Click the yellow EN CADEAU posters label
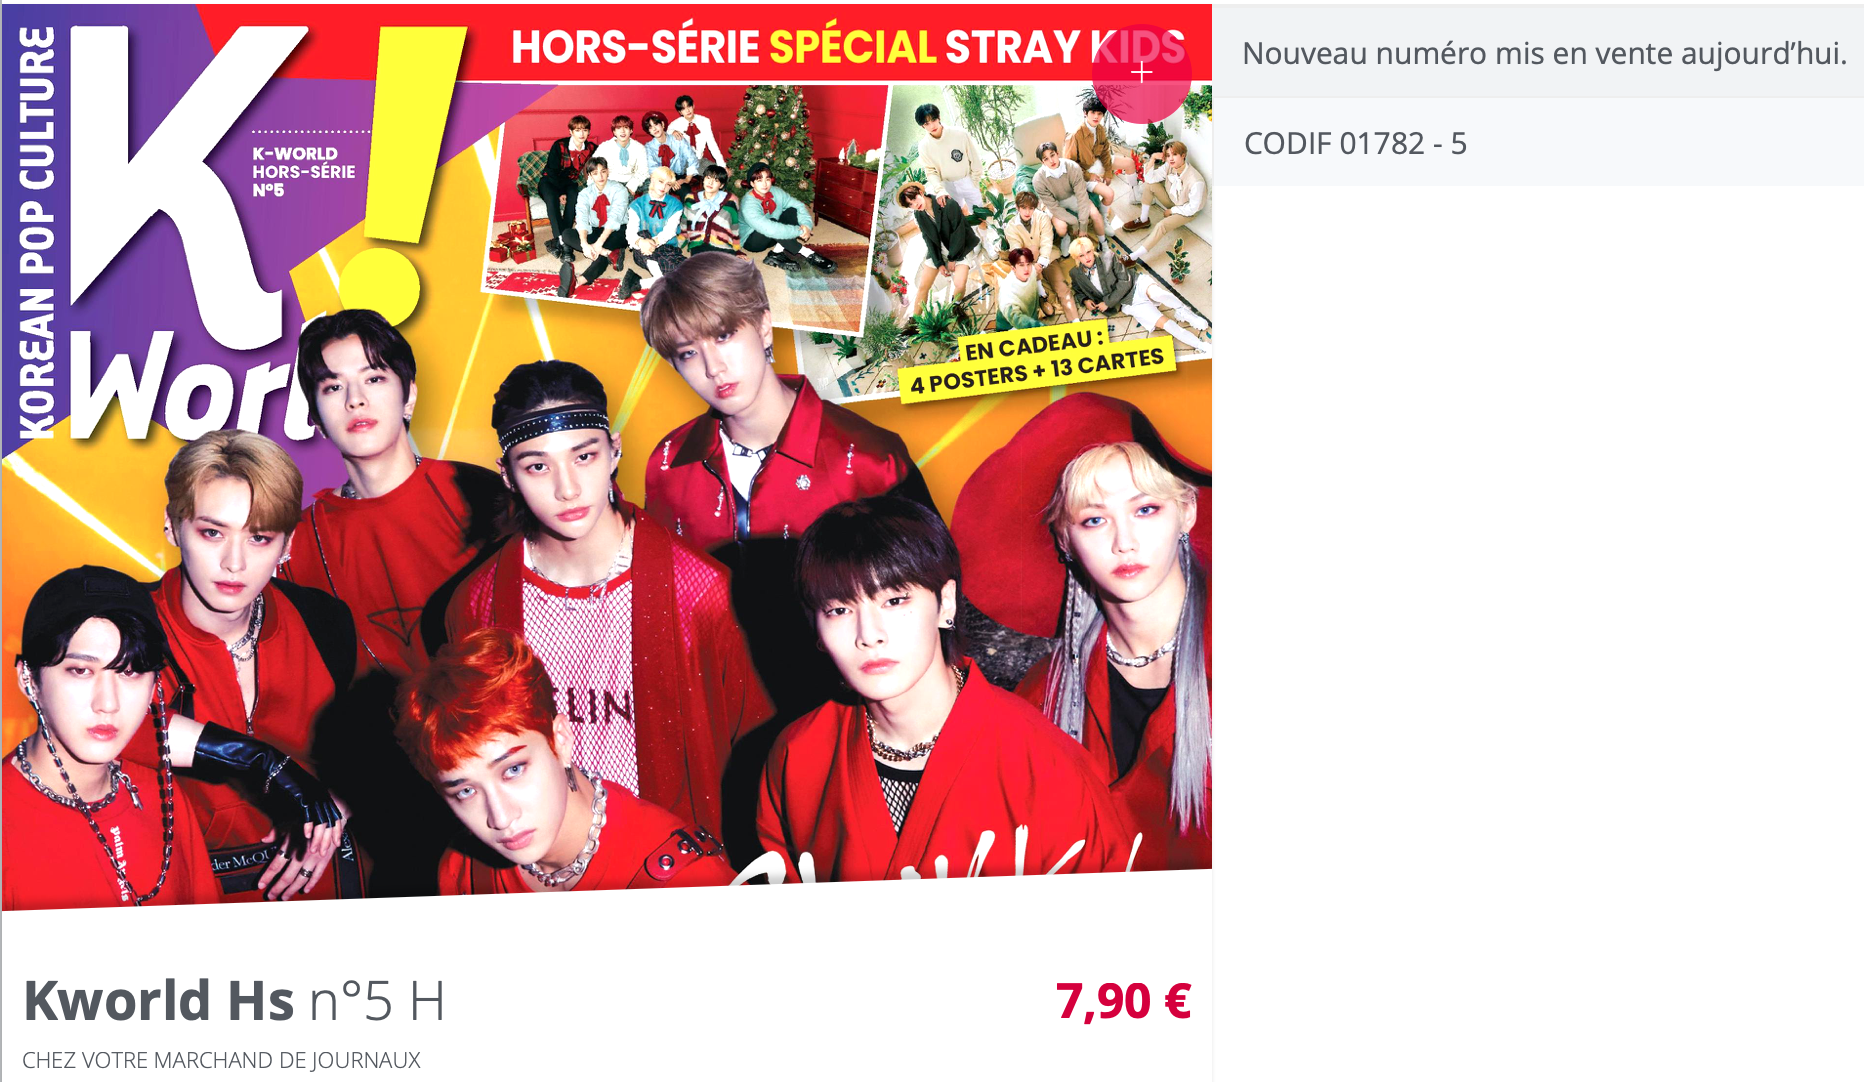 [x=1037, y=364]
